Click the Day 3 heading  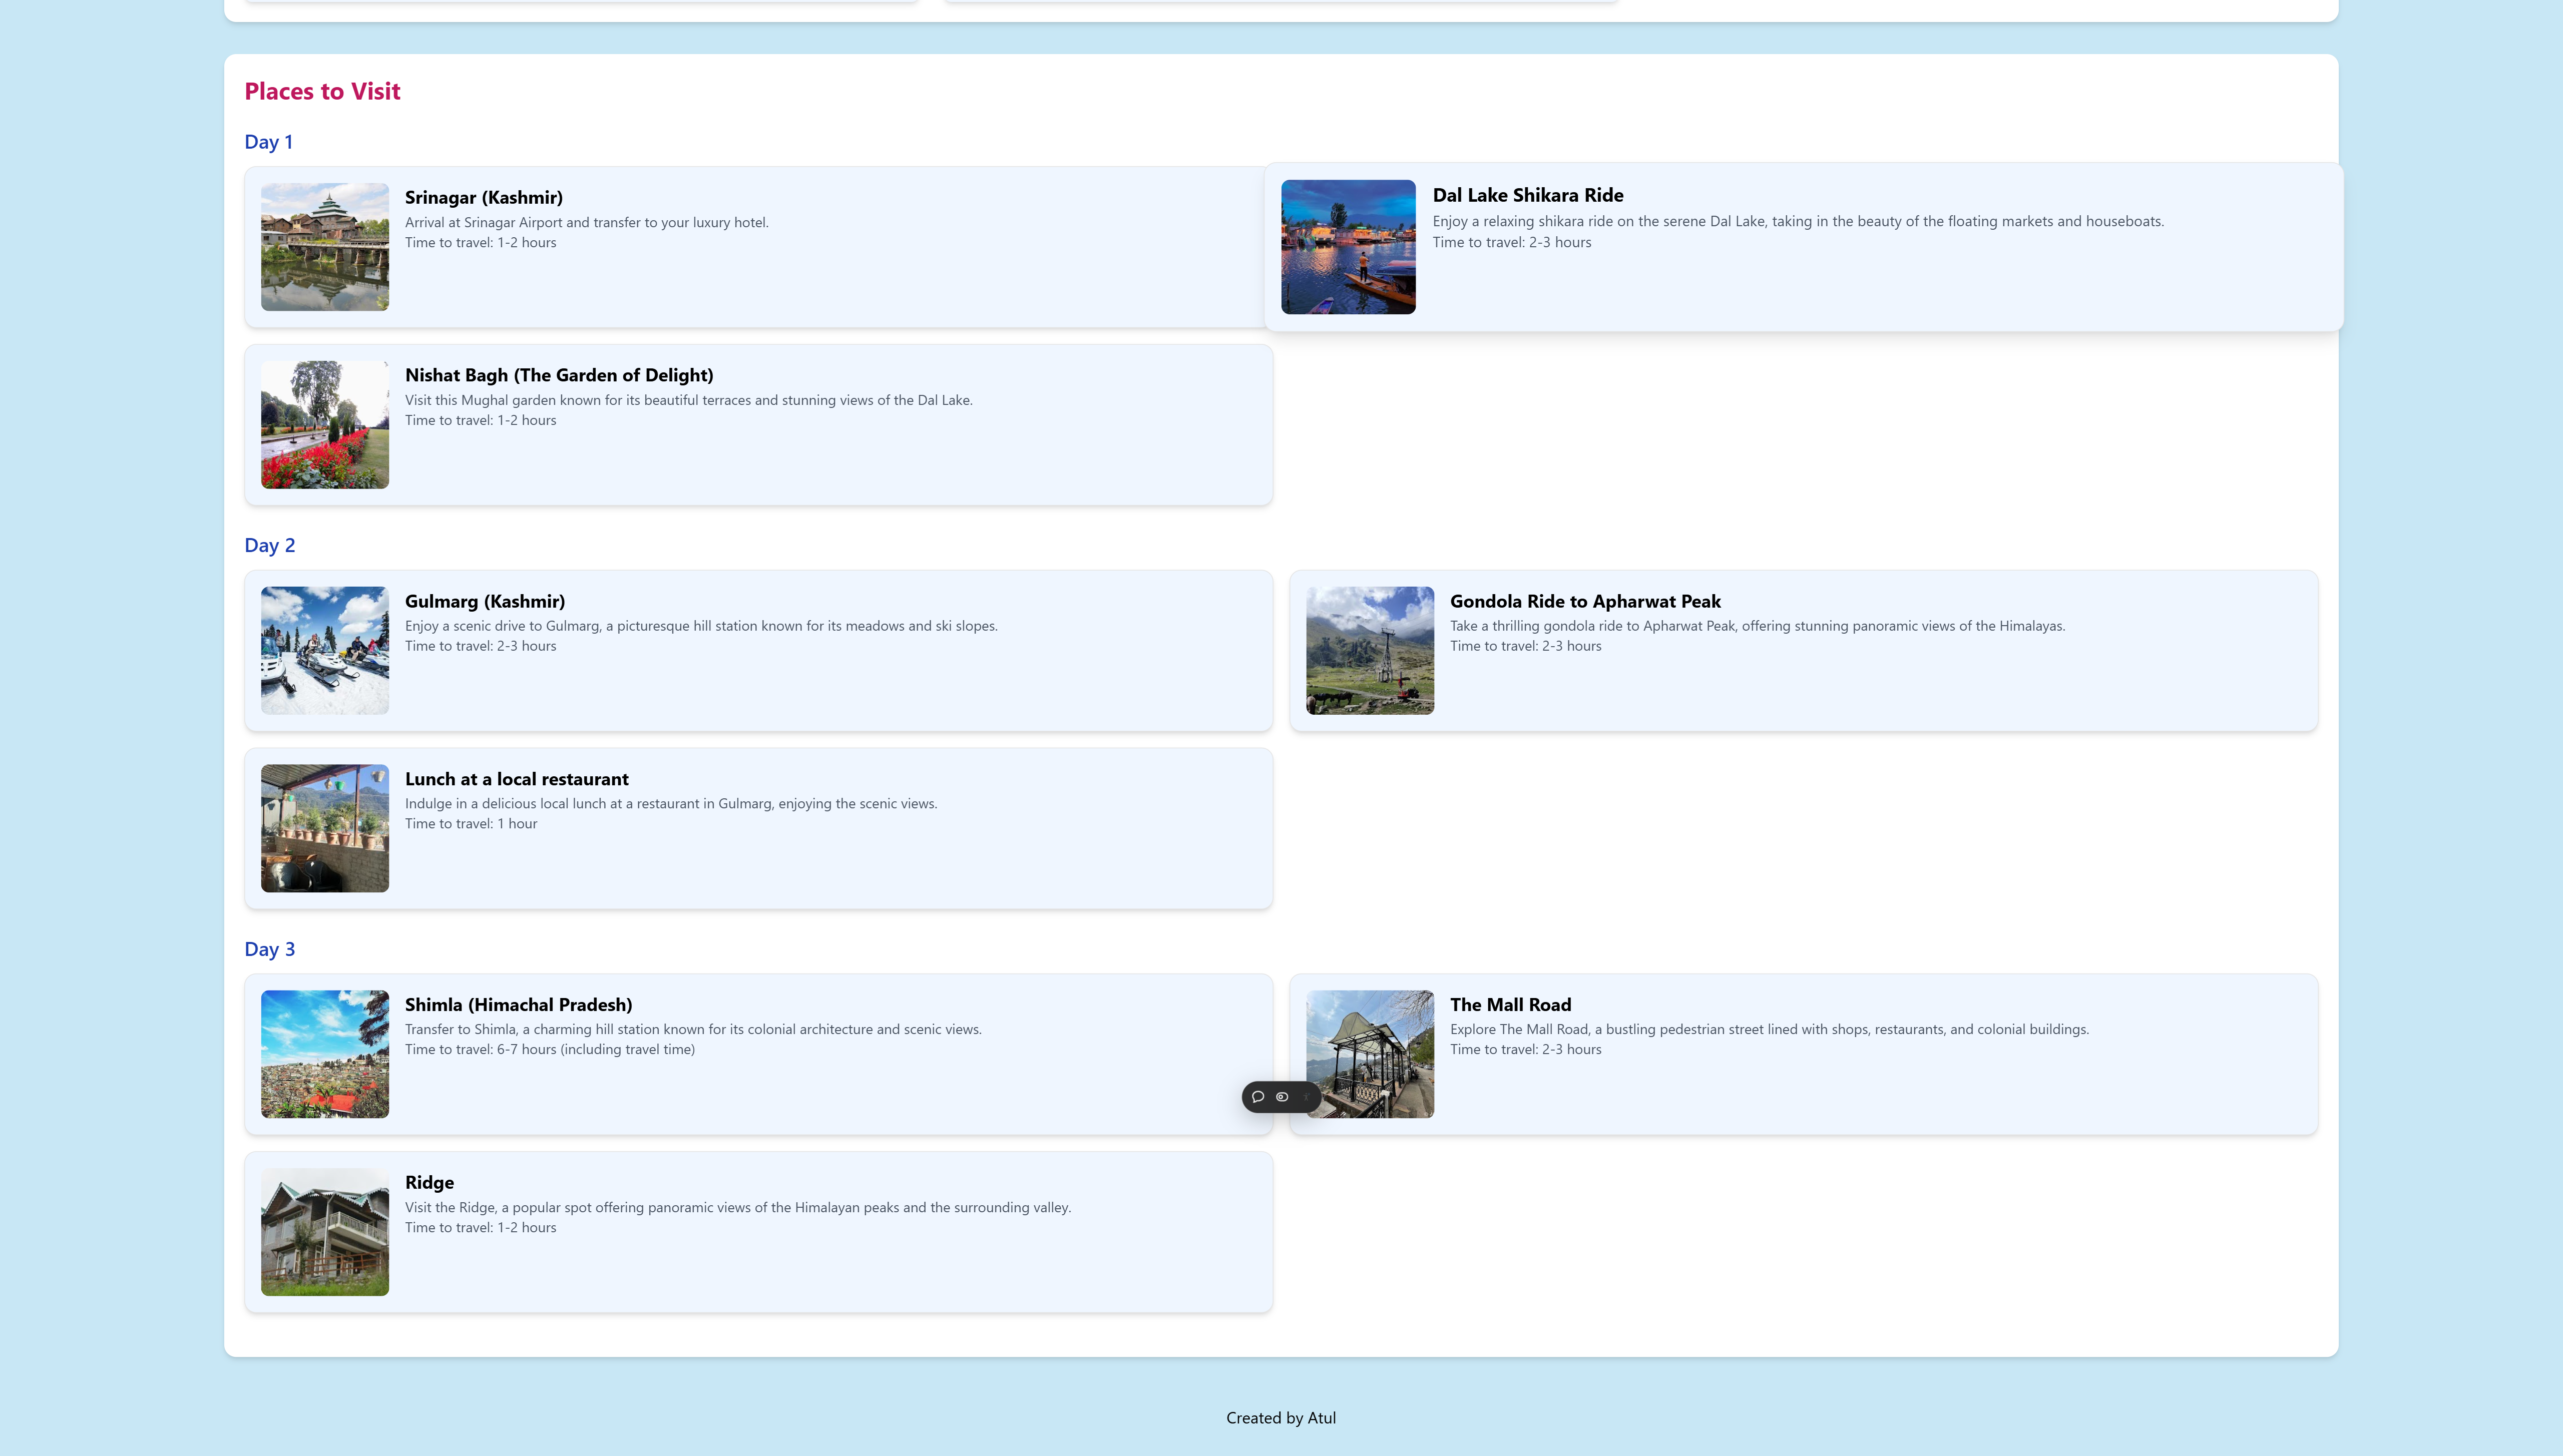[x=269, y=949]
